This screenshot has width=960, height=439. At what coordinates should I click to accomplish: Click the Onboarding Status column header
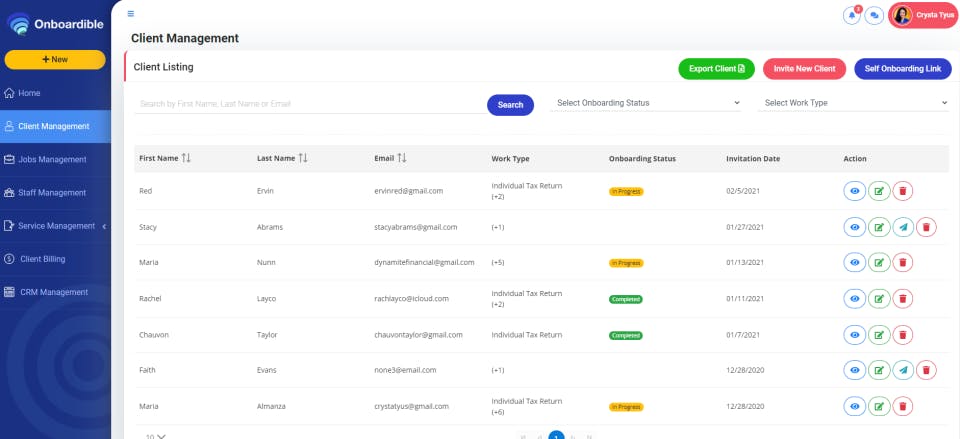[642, 159]
